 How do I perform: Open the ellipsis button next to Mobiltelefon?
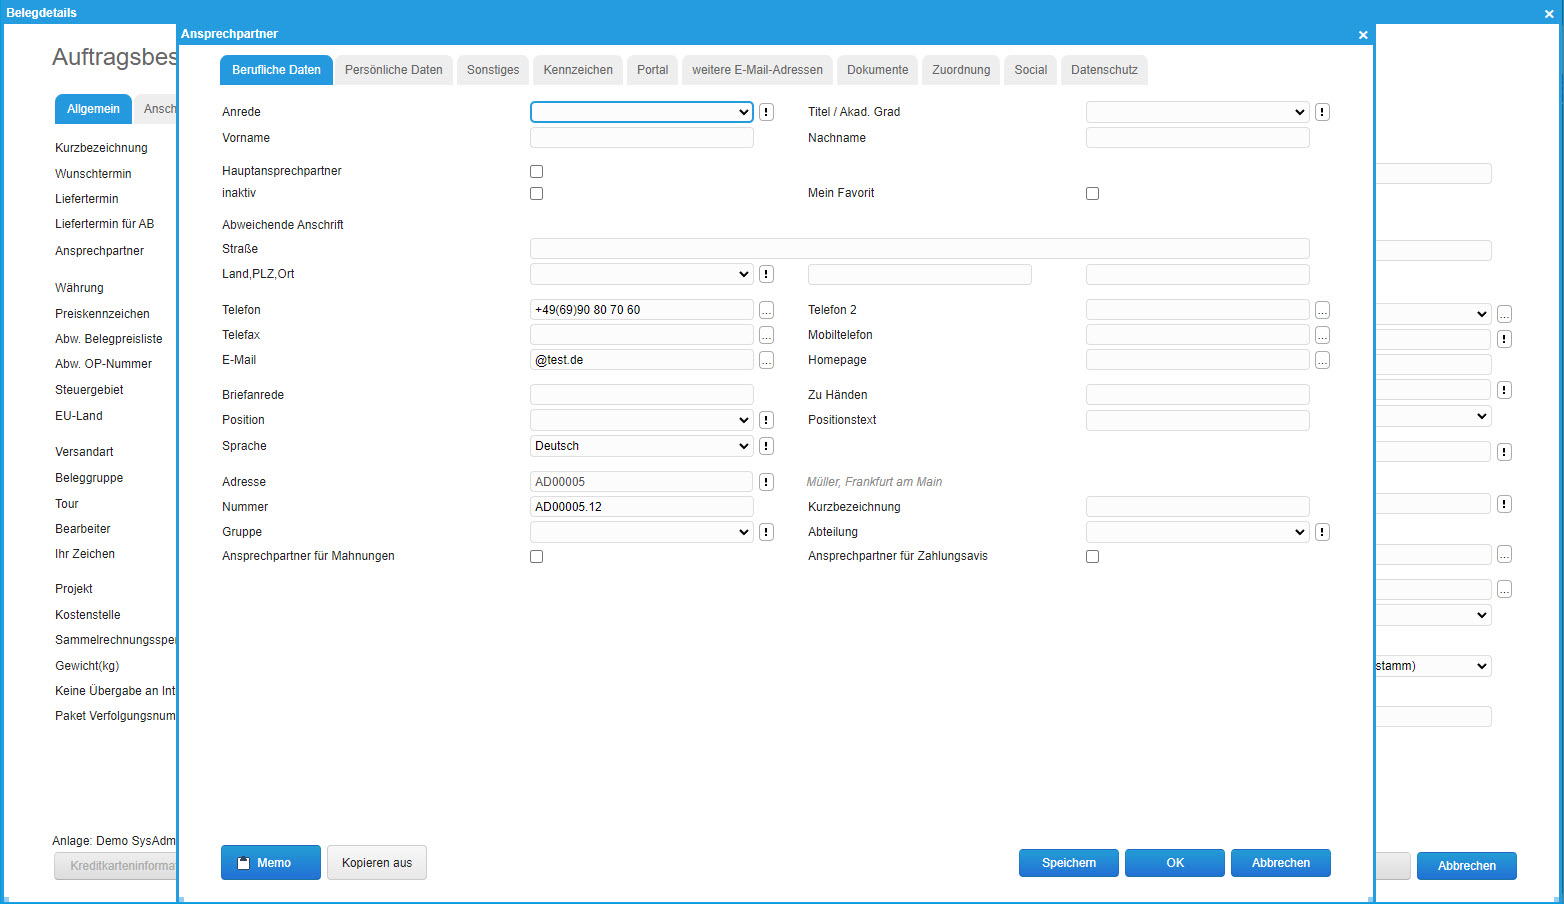coord(1322,336)
